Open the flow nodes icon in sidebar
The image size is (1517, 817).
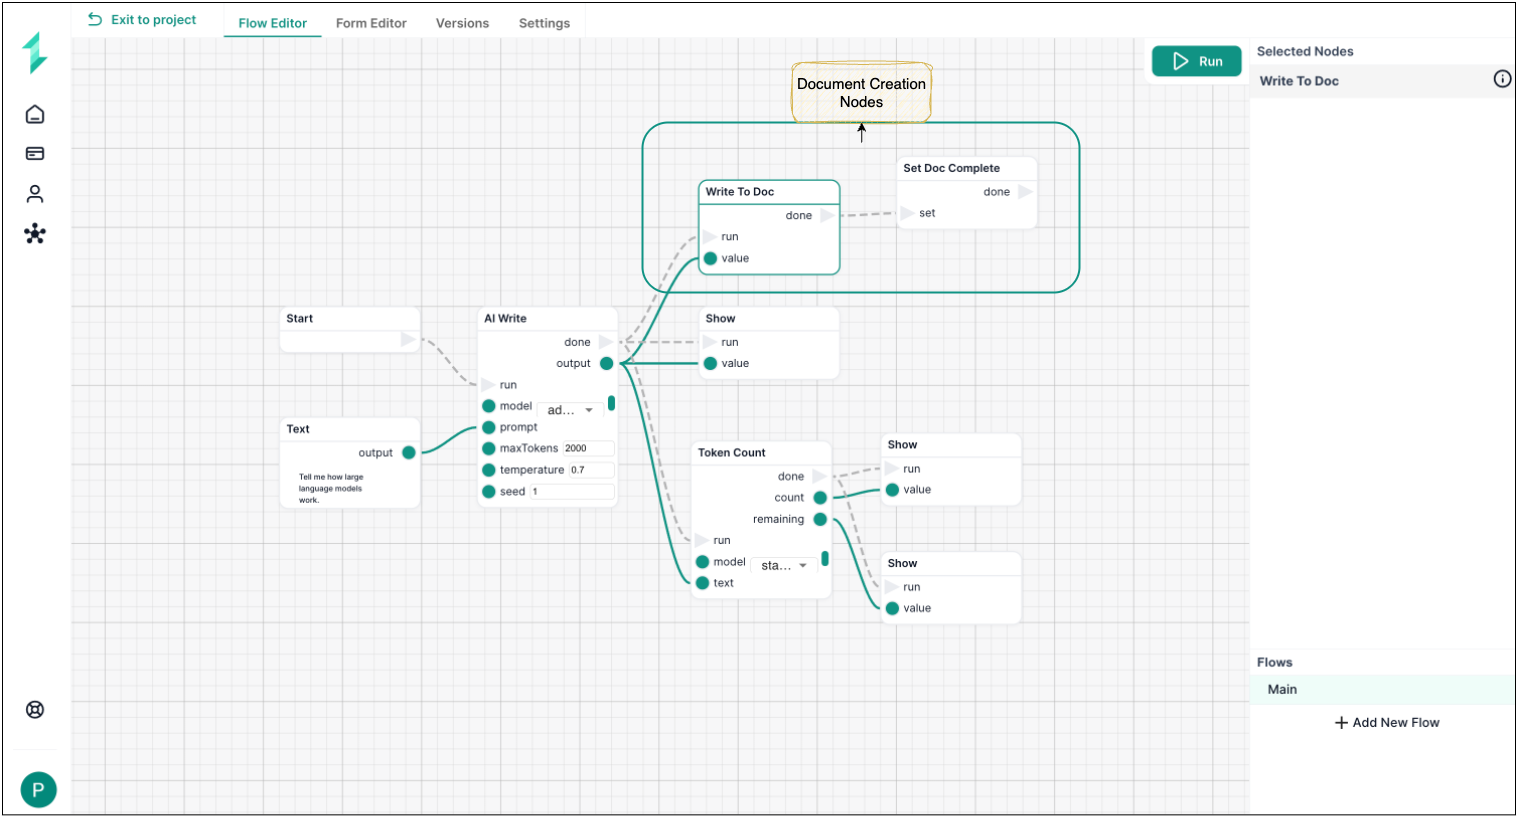click(35, 234)
